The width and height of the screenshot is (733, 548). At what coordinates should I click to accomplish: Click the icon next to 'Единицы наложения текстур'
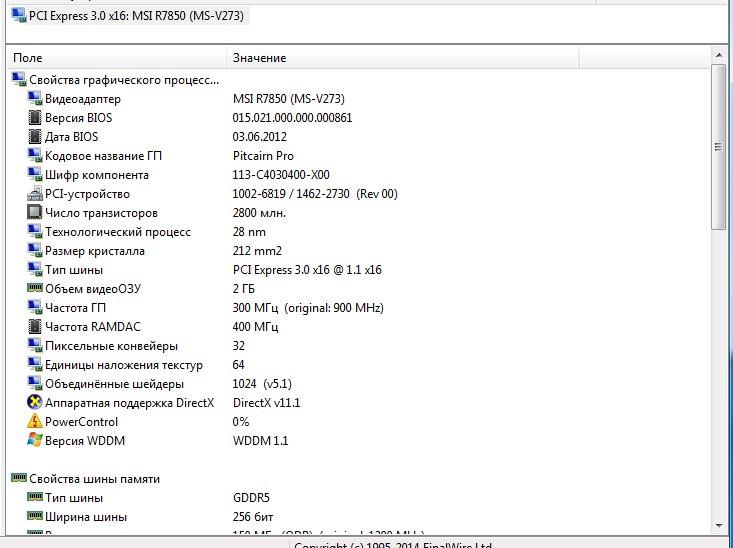coord(35,365)
